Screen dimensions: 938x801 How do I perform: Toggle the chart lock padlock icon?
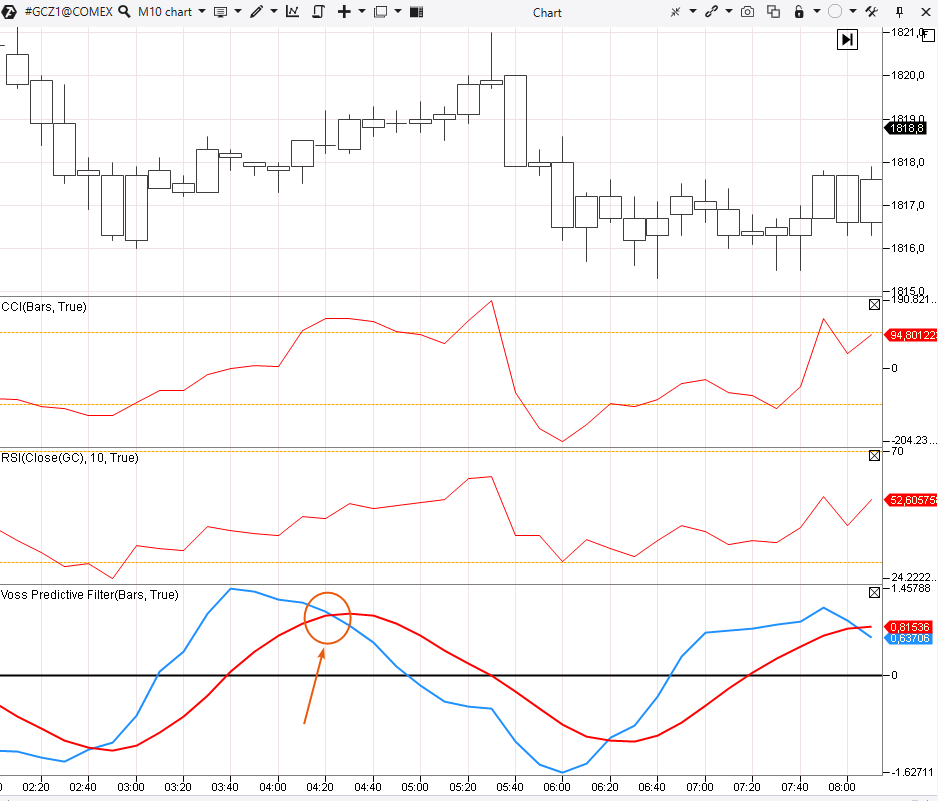pyautogui.click(x=799, y=12)
